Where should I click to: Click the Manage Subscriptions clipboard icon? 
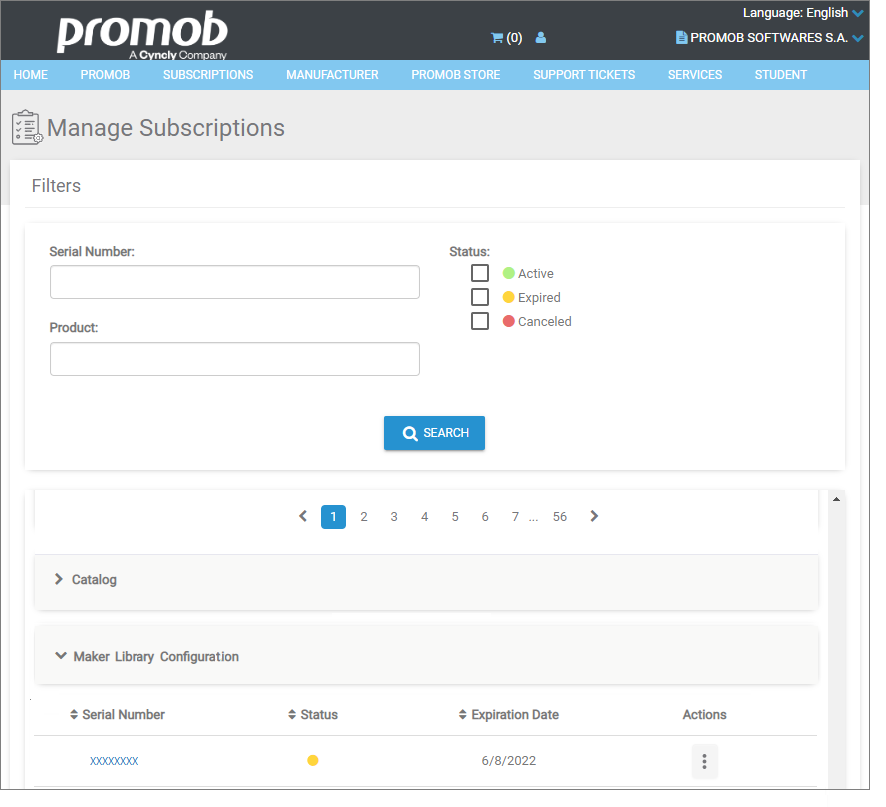27,128
